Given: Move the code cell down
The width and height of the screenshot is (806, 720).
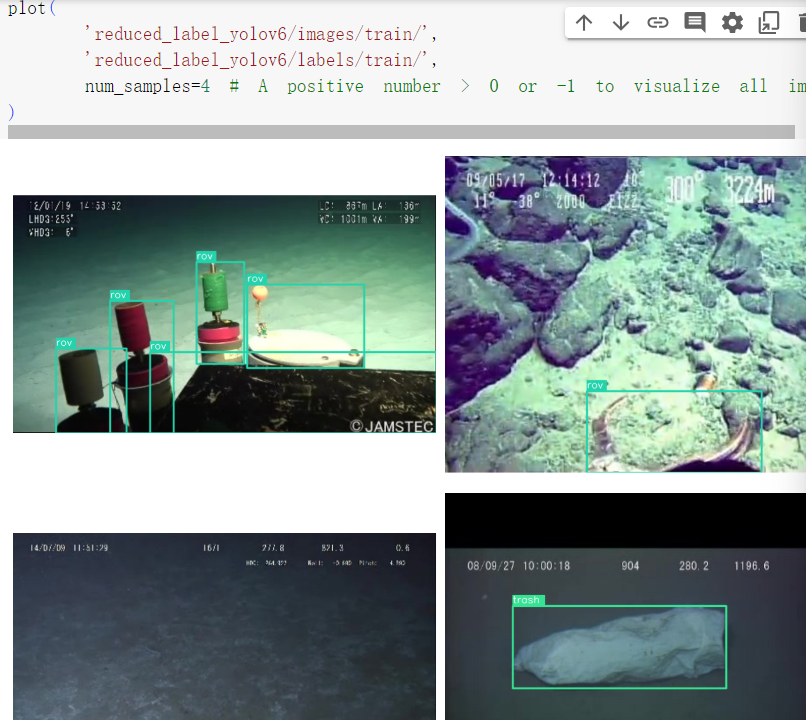Looking at the screenshot, I should 621,21.
